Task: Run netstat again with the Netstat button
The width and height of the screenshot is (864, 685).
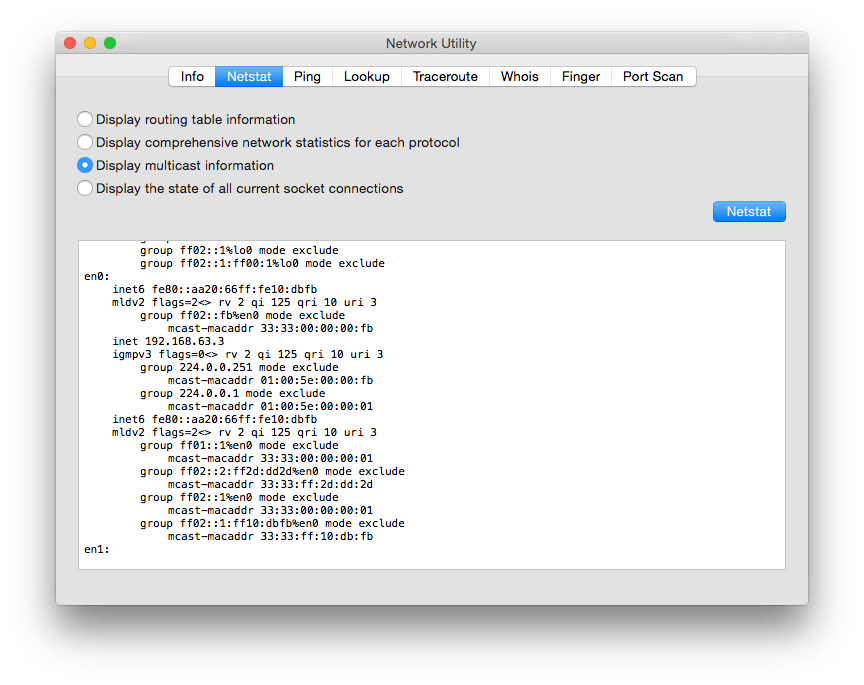Action: tap(749, 211)
